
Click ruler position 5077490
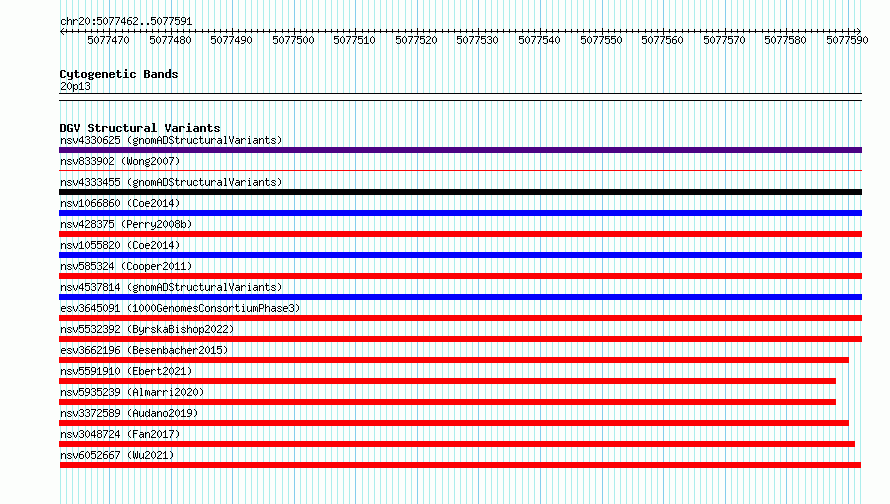pos(232,40)
